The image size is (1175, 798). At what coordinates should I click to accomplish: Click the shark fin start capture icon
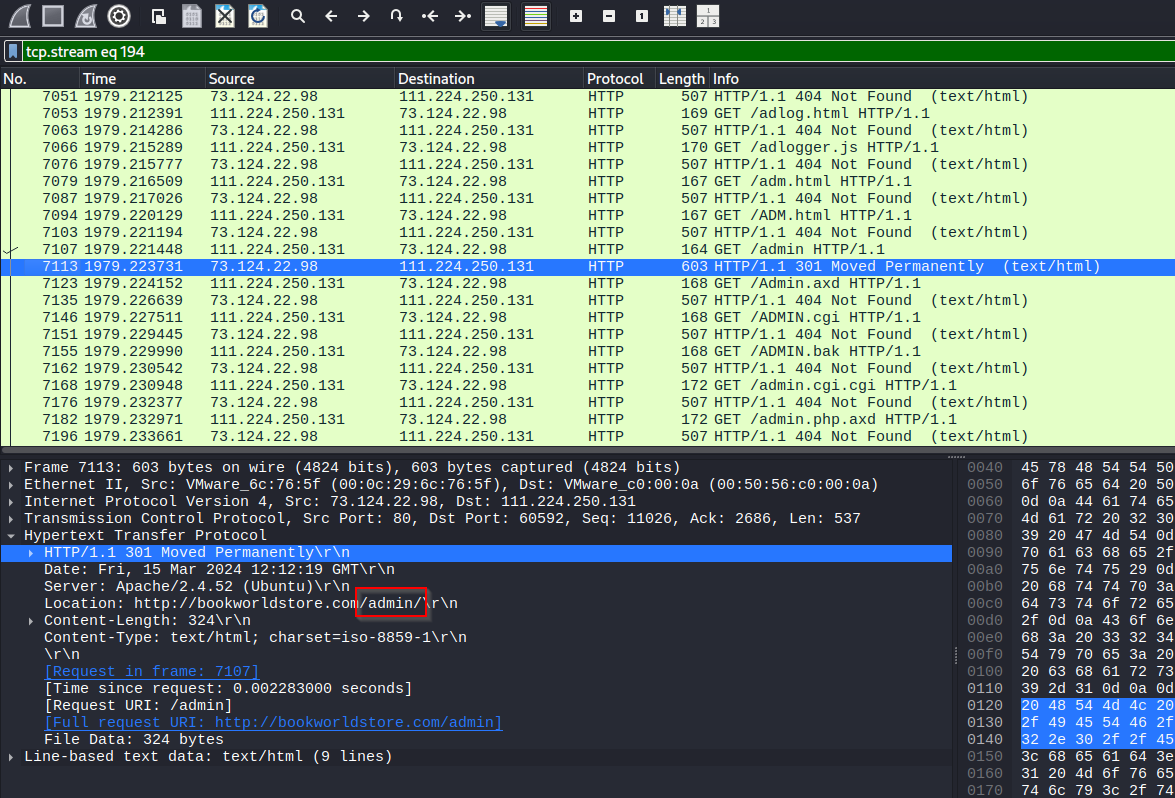(20, 16)
